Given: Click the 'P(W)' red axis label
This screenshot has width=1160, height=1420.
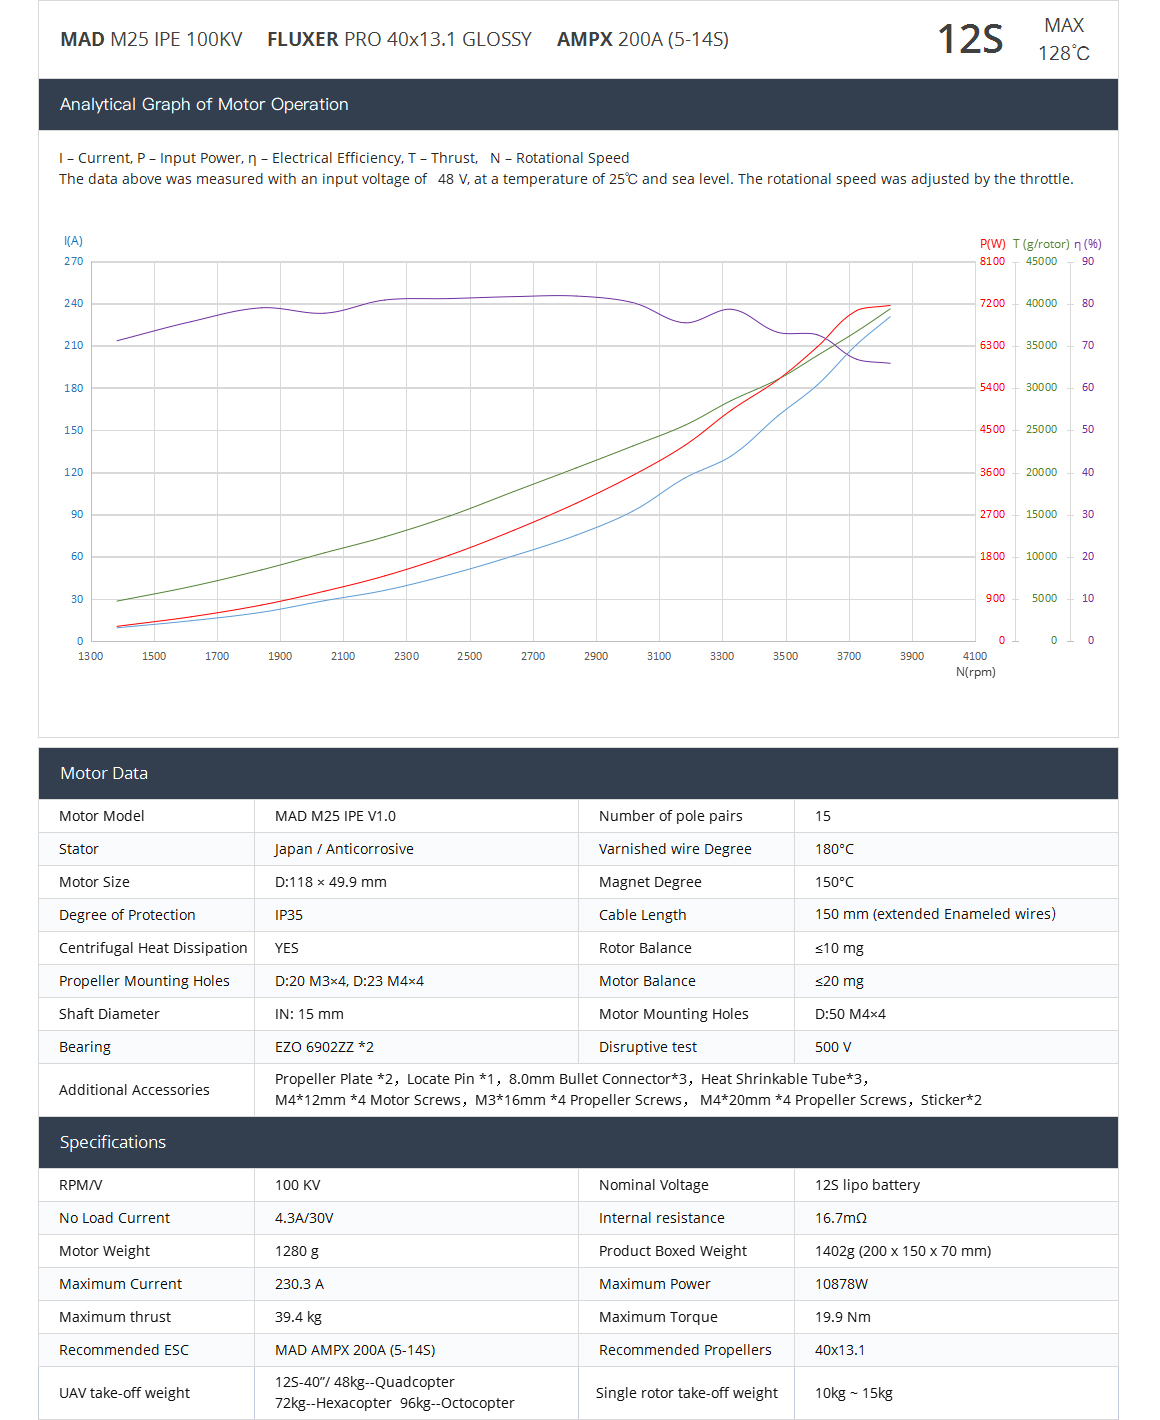Looking at the screenshot, I should coord(993,244).
